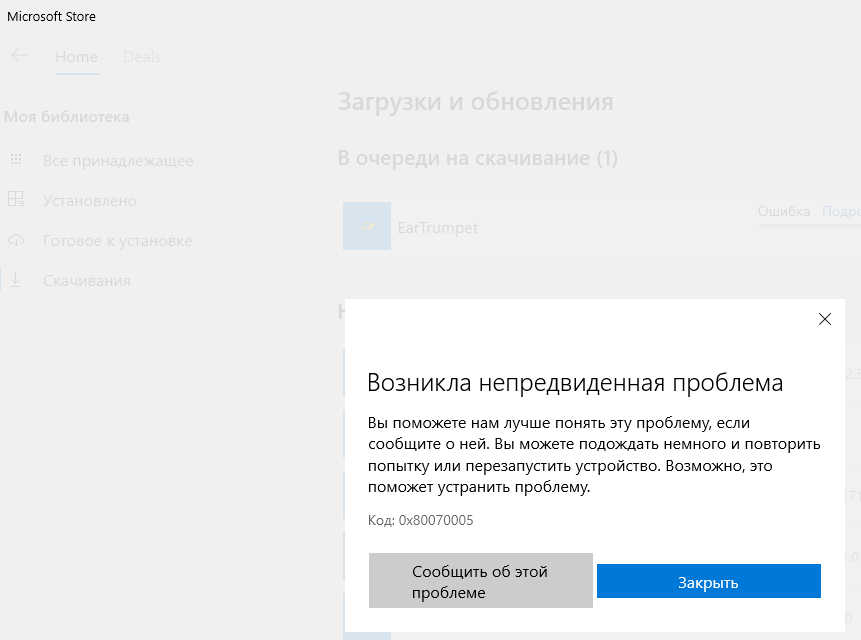
Task: Click the Загрузки и обновления heading
Action: pyautogui.click(x=476, y=102)
